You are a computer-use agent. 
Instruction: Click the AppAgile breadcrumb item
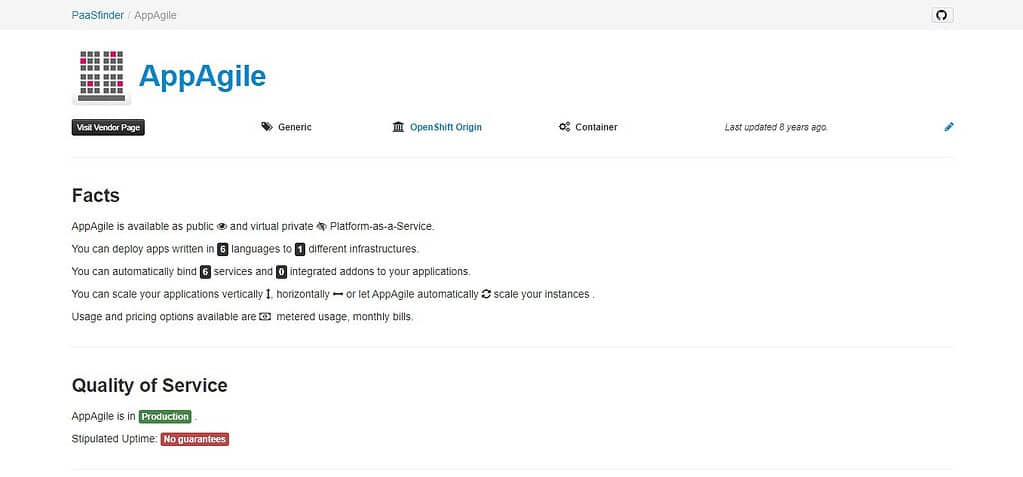tap(155, 15)
